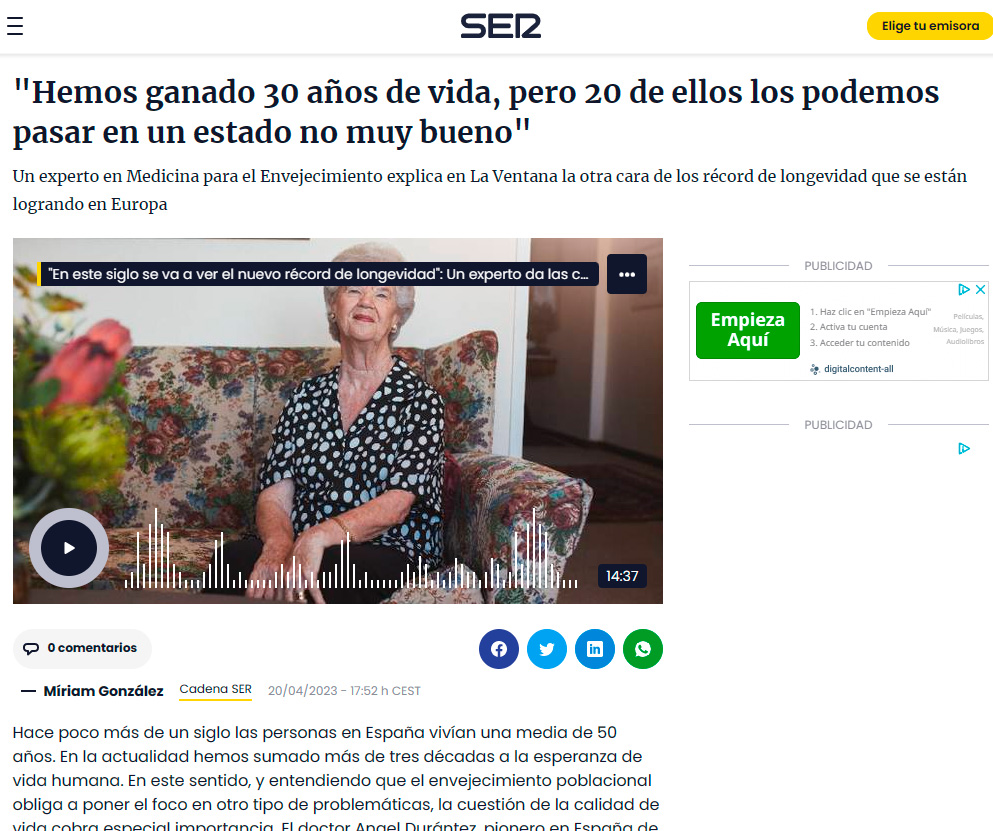993x831 pixels.
Task: Click the SER logo
Action: (x=500, y=26)
